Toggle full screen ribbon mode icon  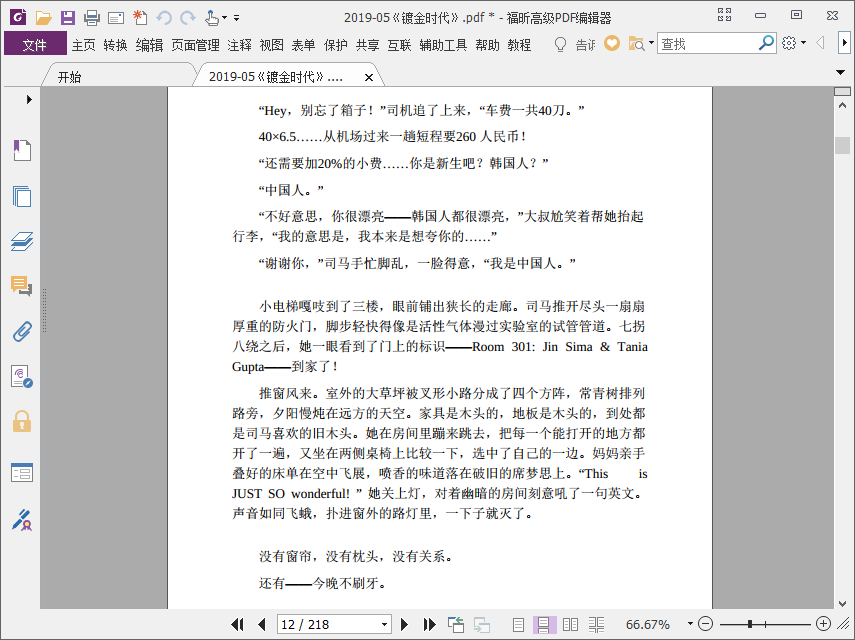724,15
